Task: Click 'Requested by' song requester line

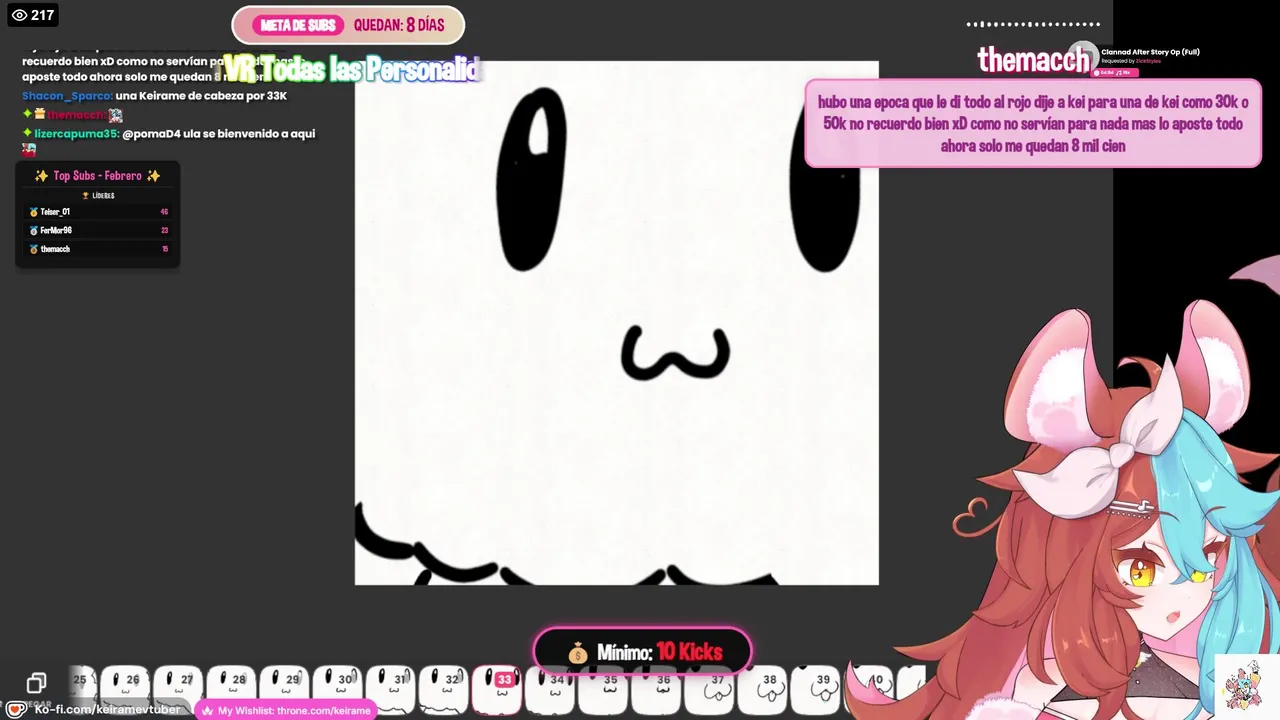Action: click(1131, 61)
